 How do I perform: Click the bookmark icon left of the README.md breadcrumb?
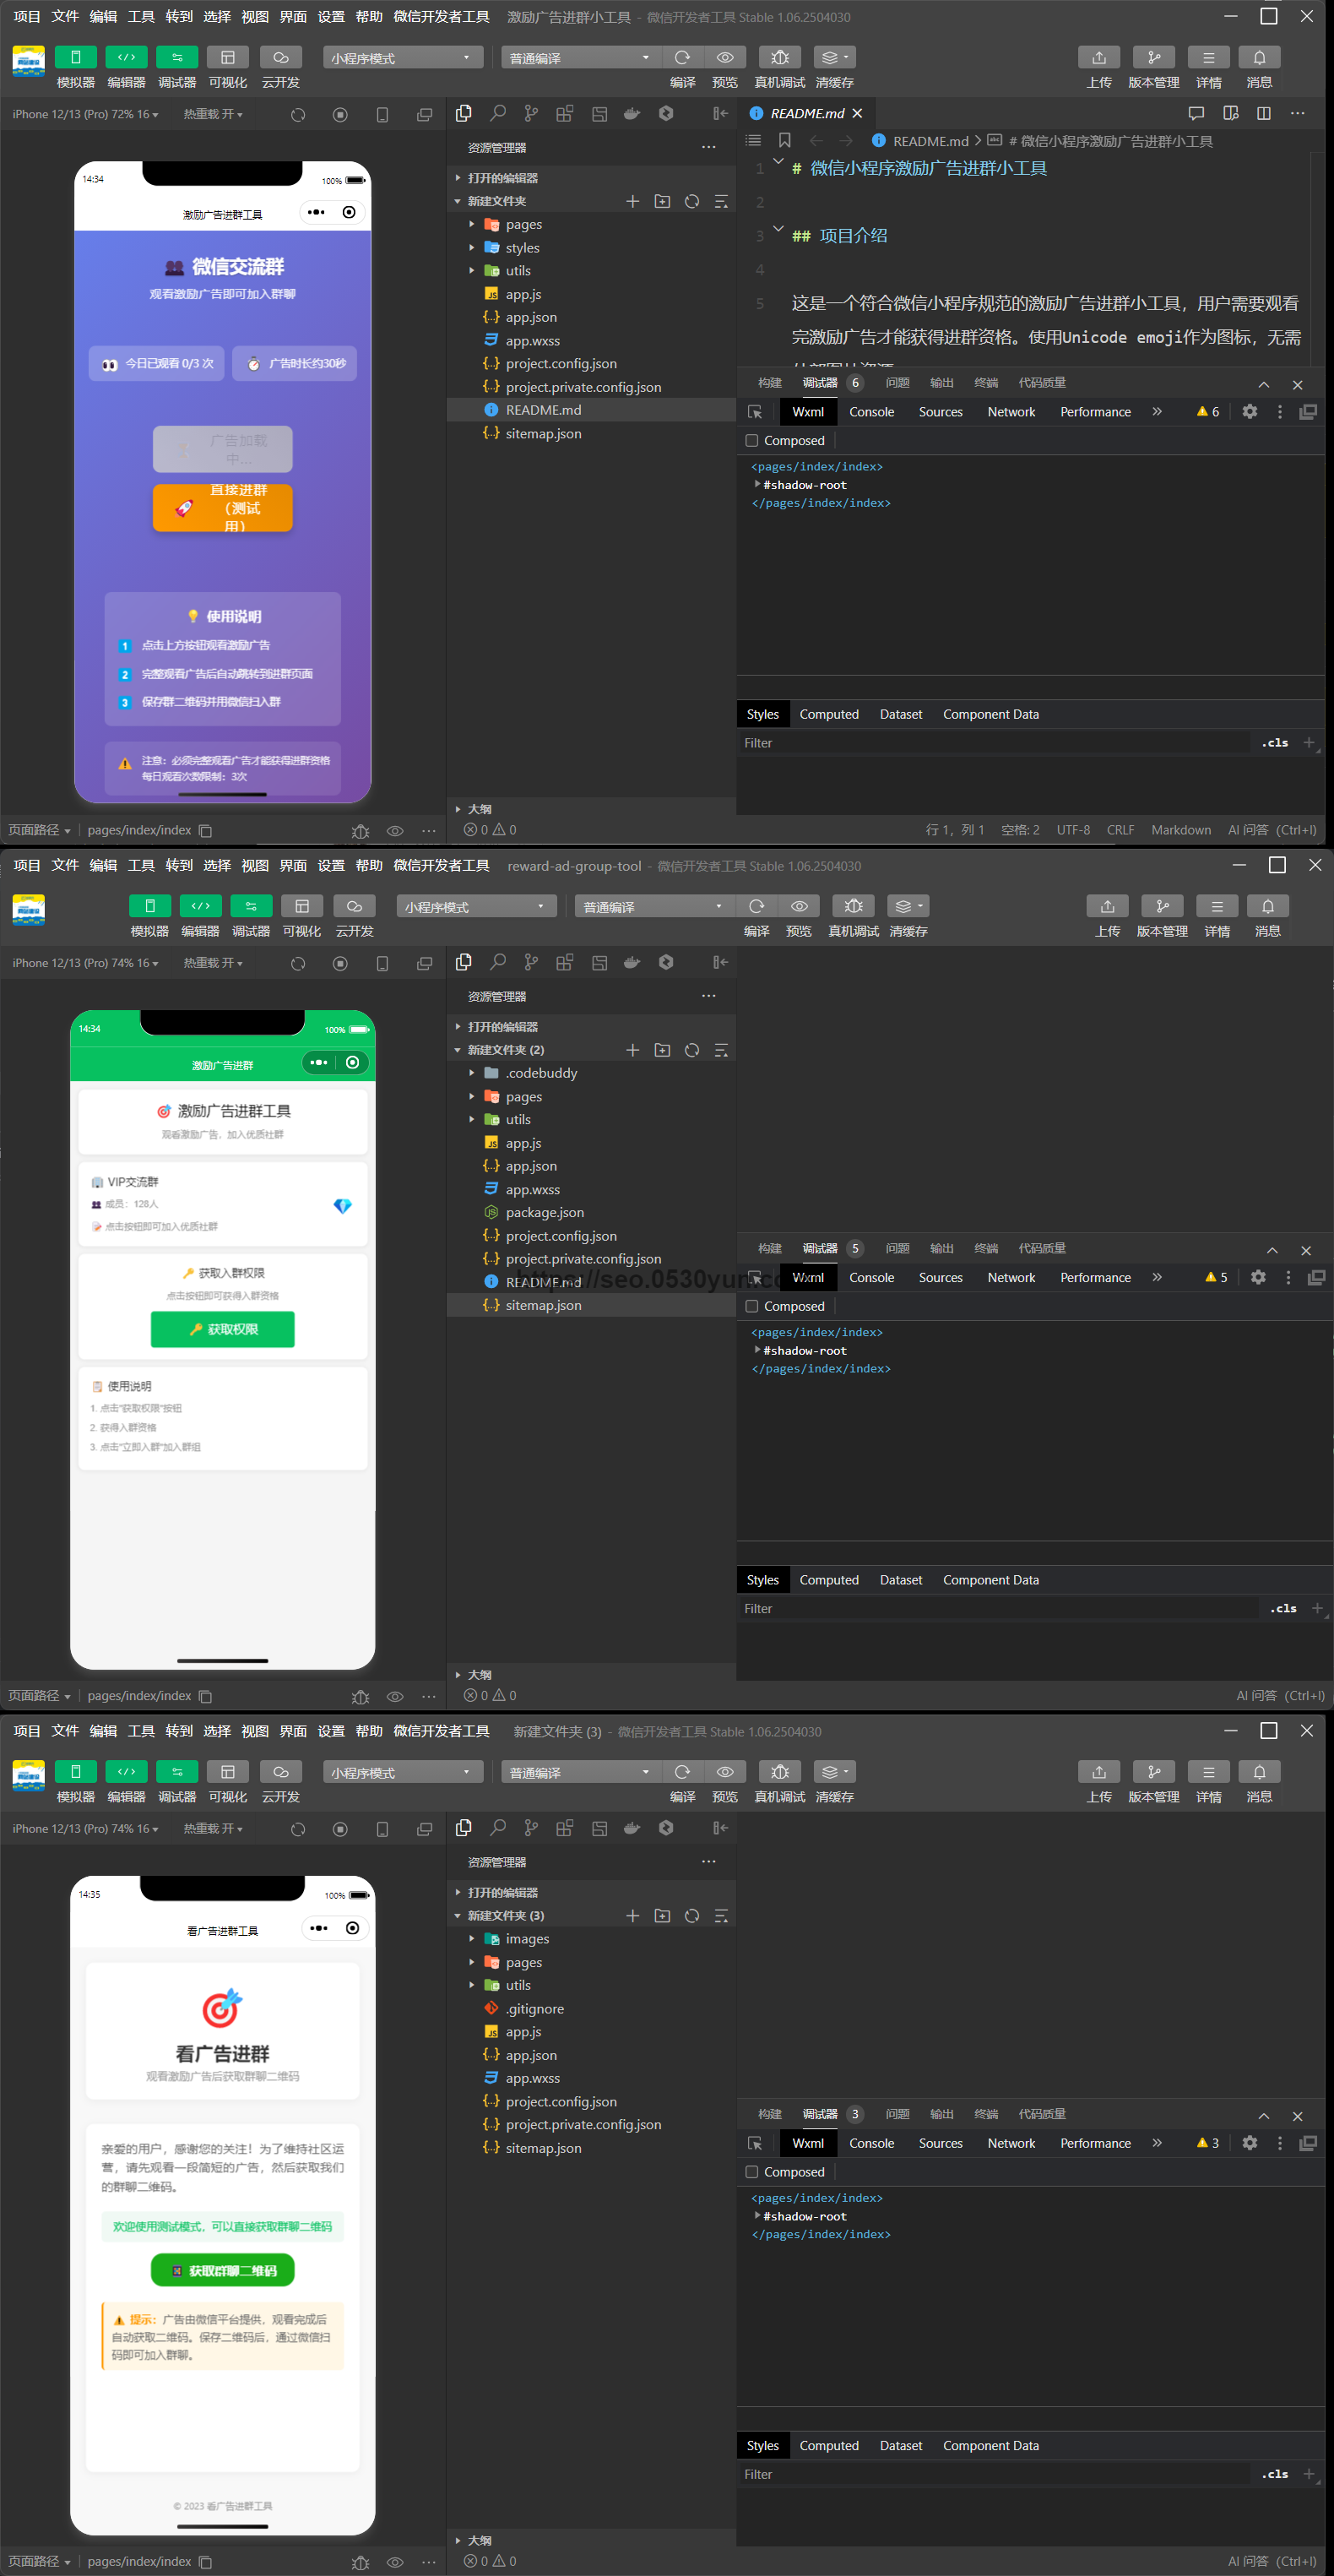(784, 141)
